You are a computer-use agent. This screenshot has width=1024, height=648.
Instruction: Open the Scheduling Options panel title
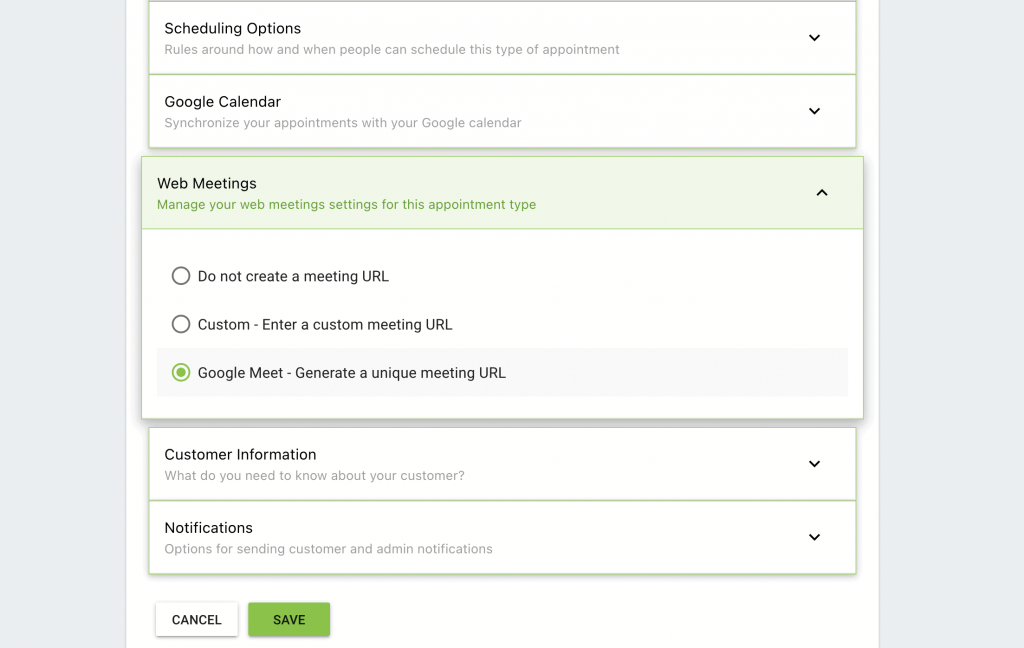coord(232,28)
